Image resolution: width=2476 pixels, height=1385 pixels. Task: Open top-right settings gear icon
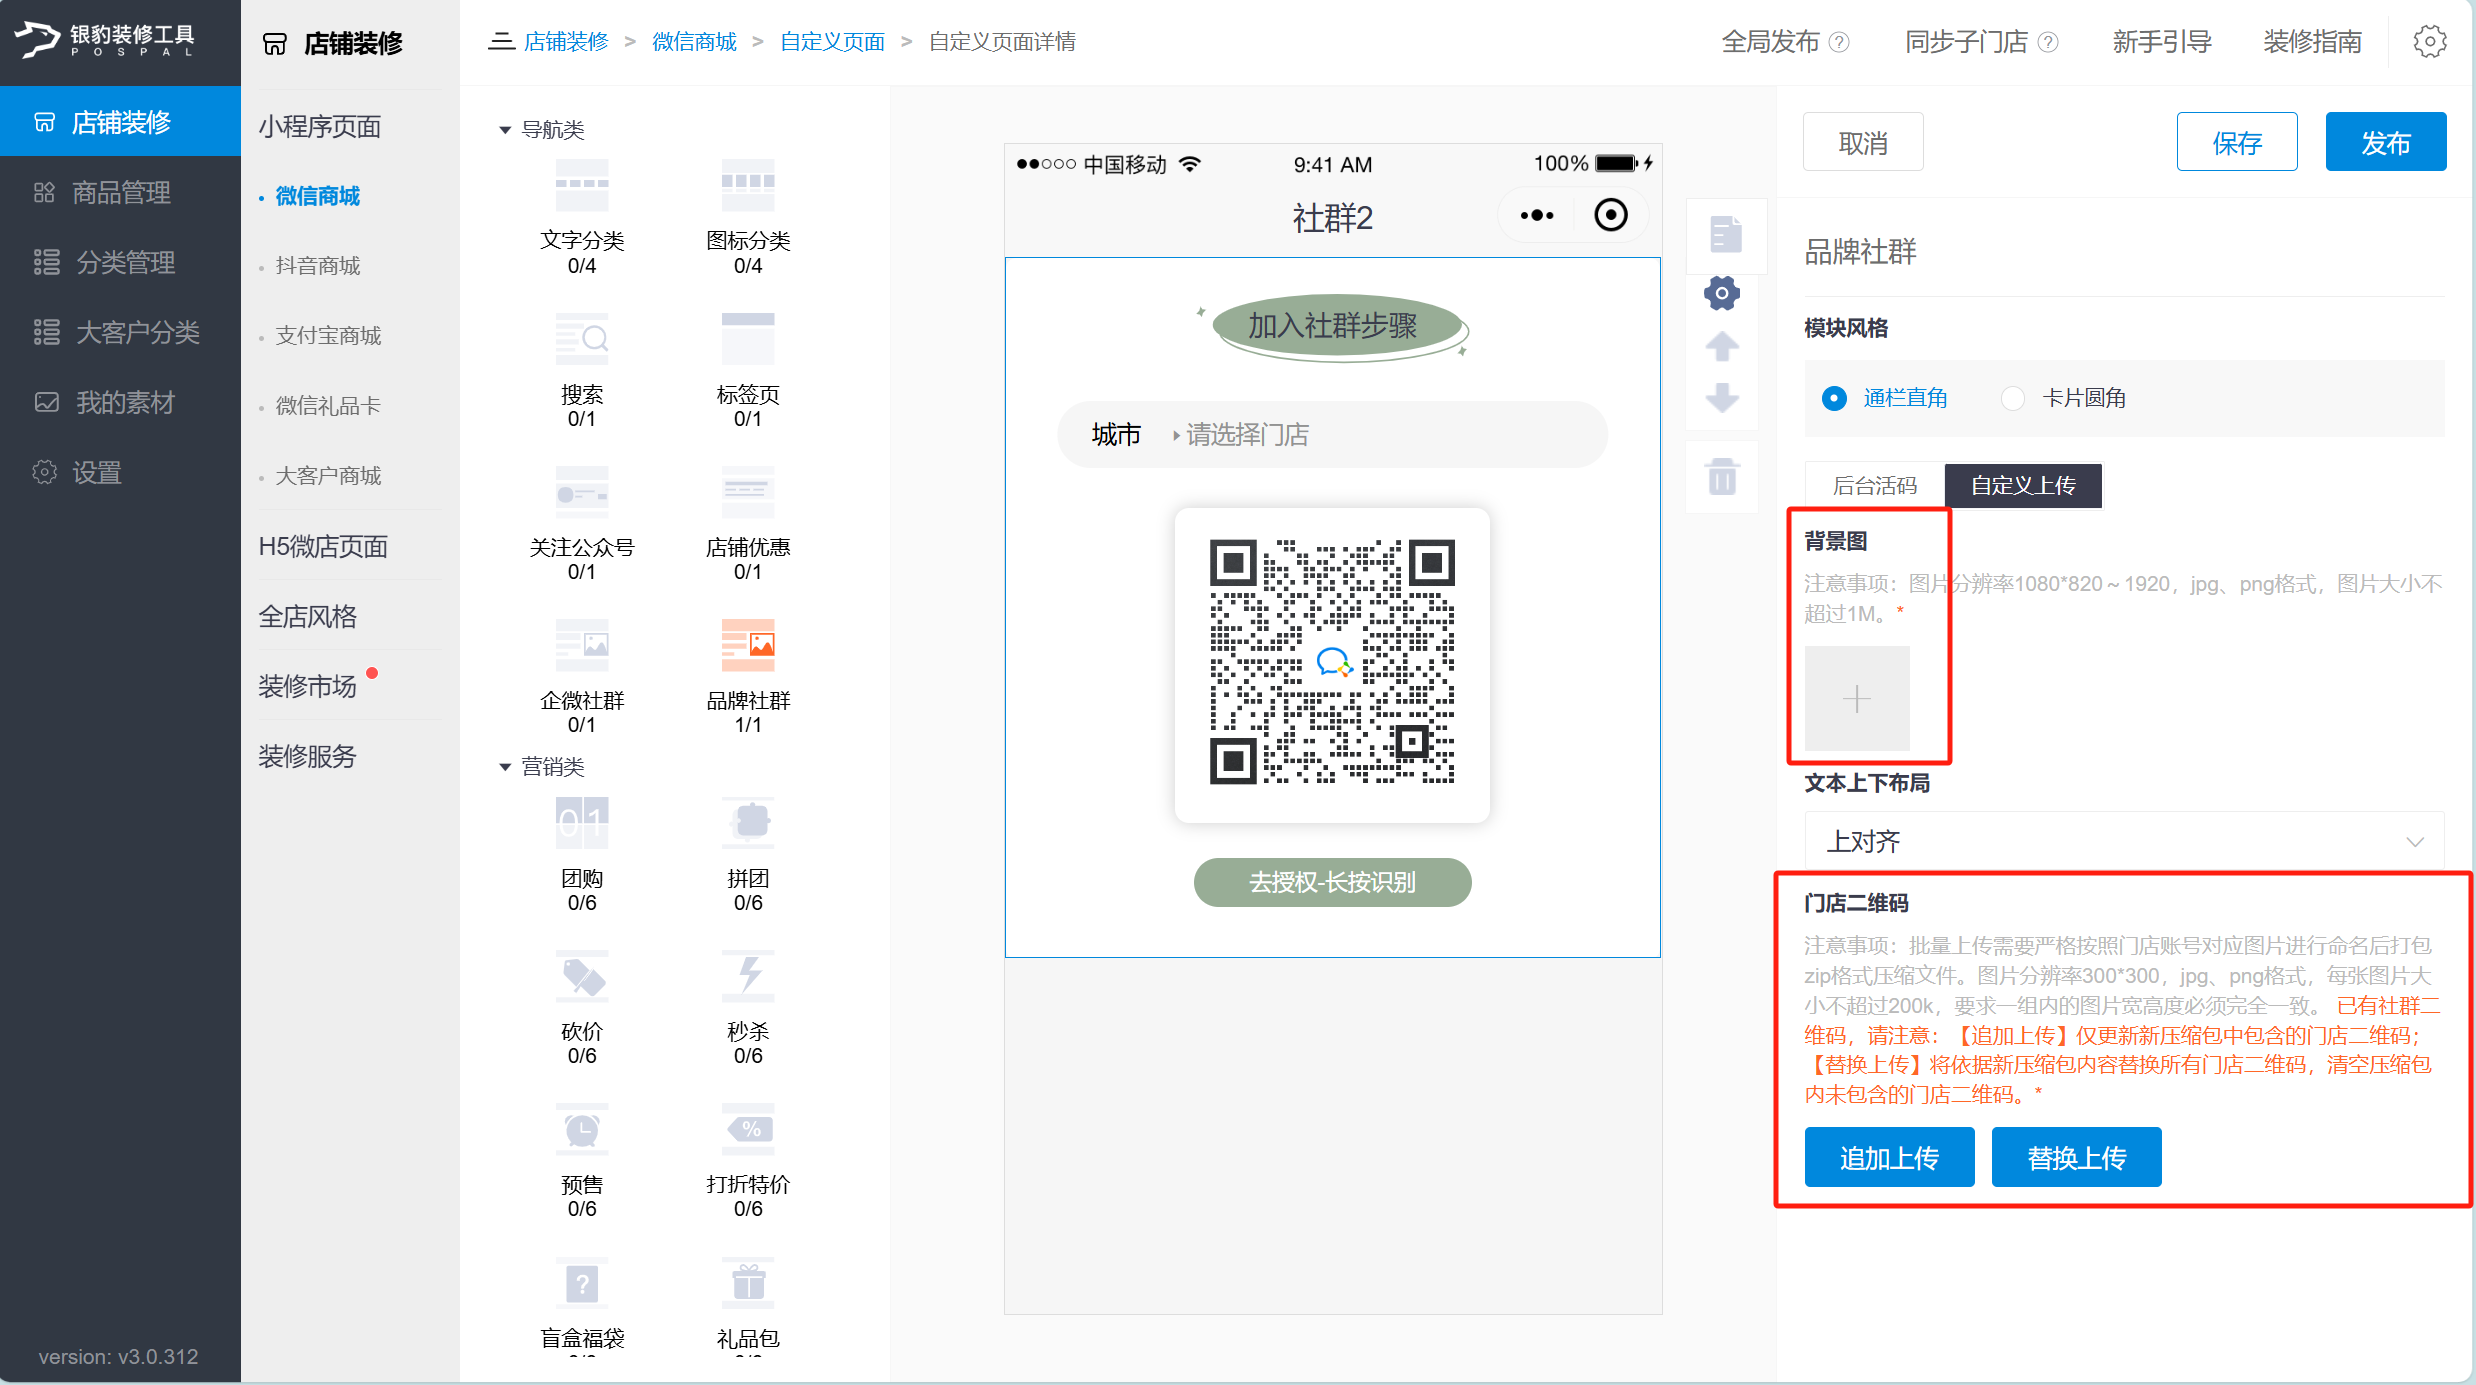coord(2430,42)
